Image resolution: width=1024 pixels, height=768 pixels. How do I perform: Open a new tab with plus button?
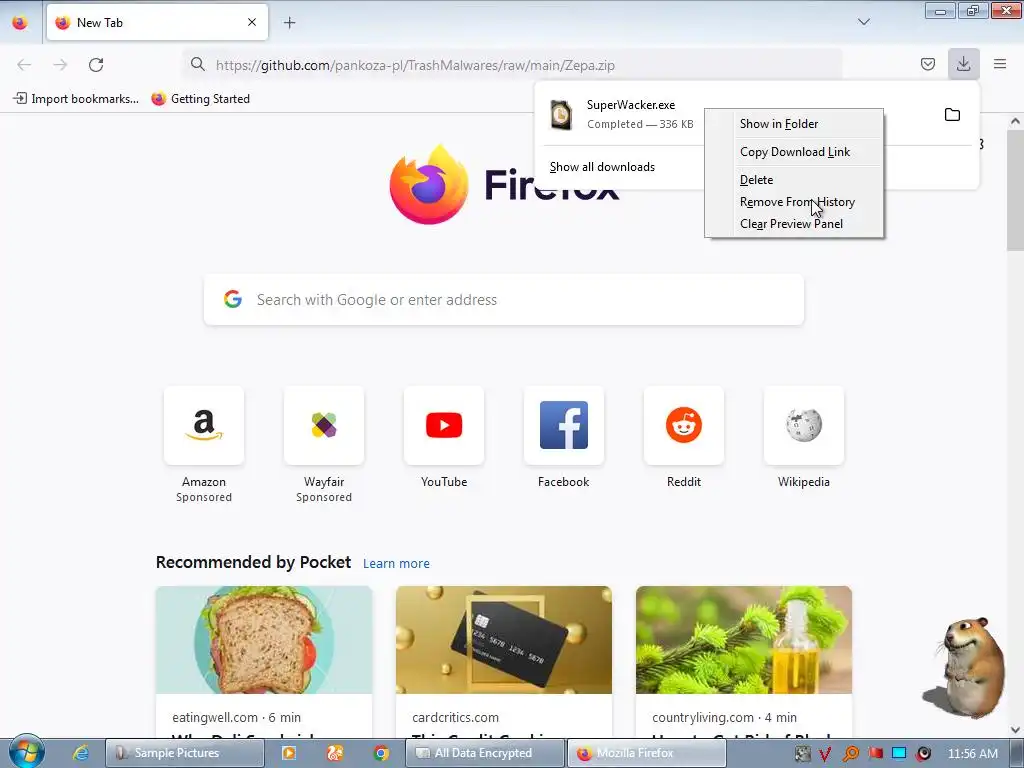tap(289, 23)
